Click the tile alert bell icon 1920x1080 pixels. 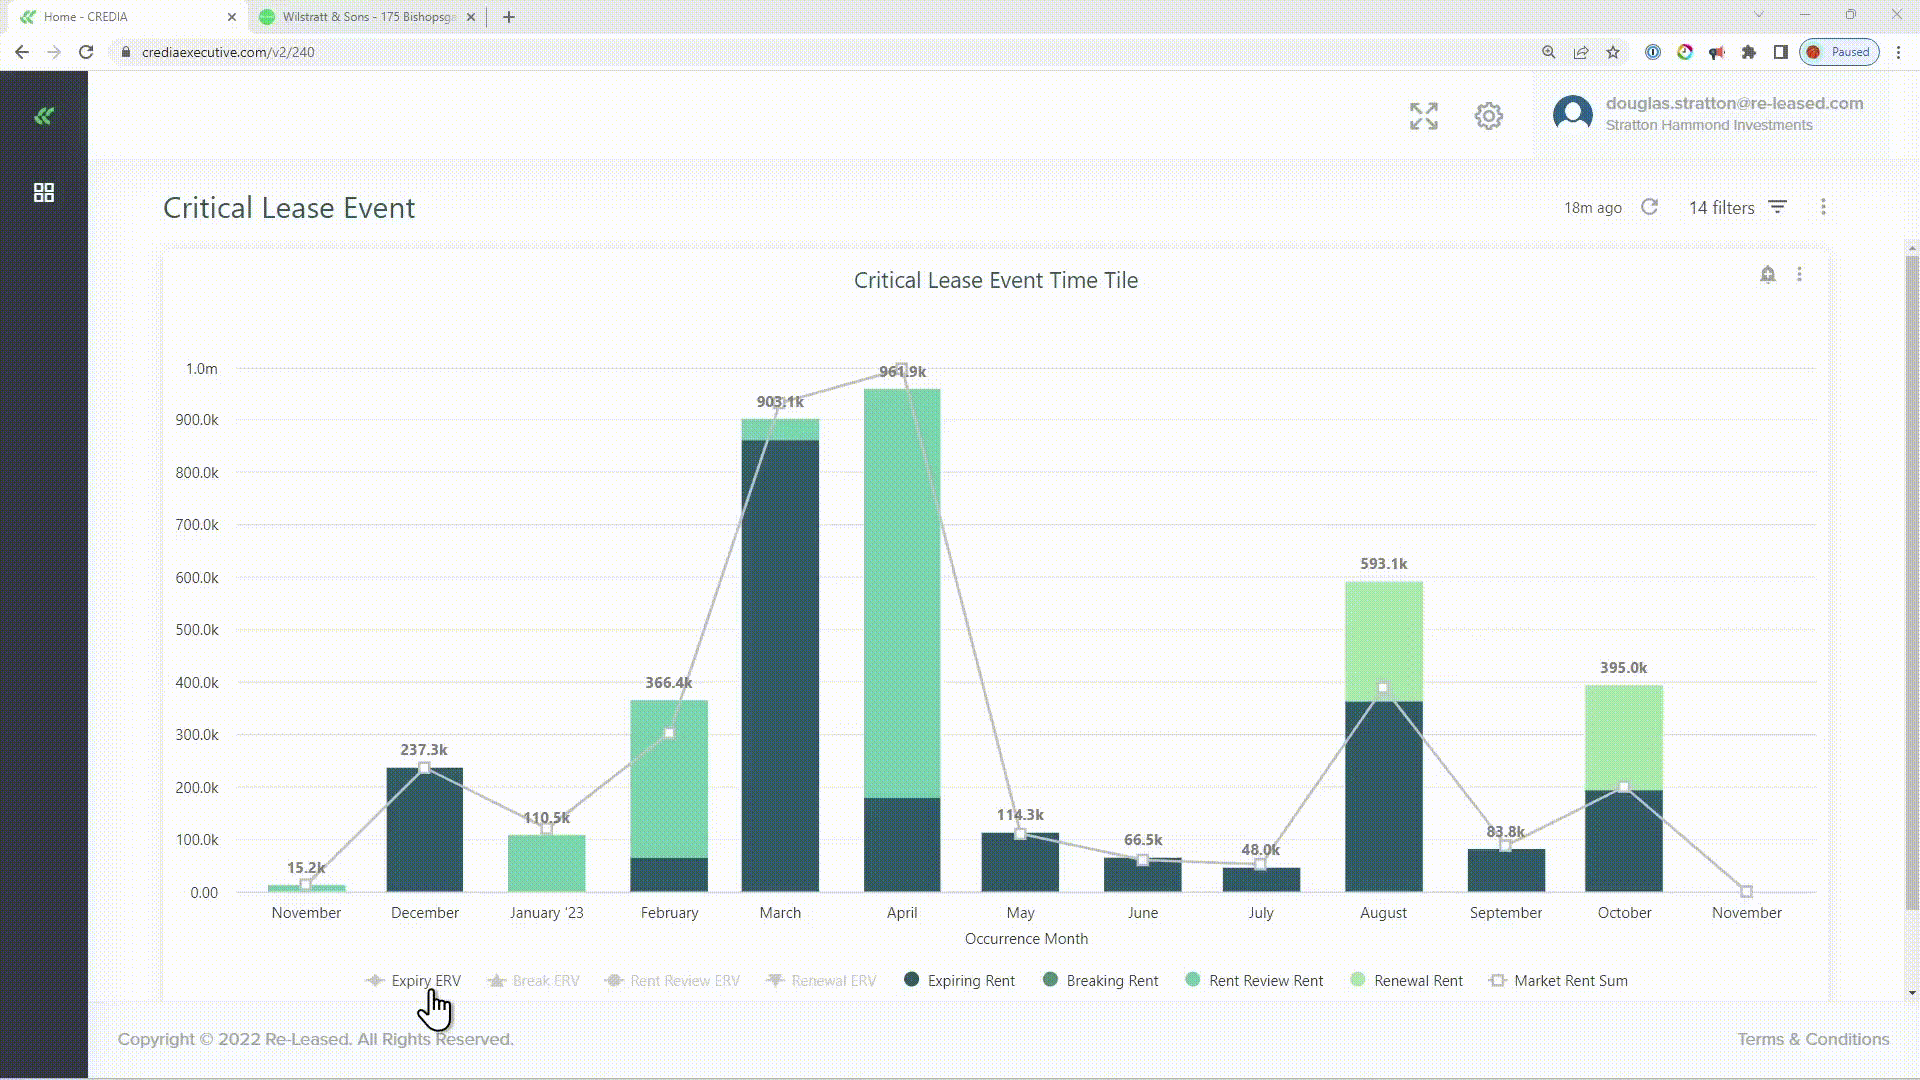point(1767,274)
